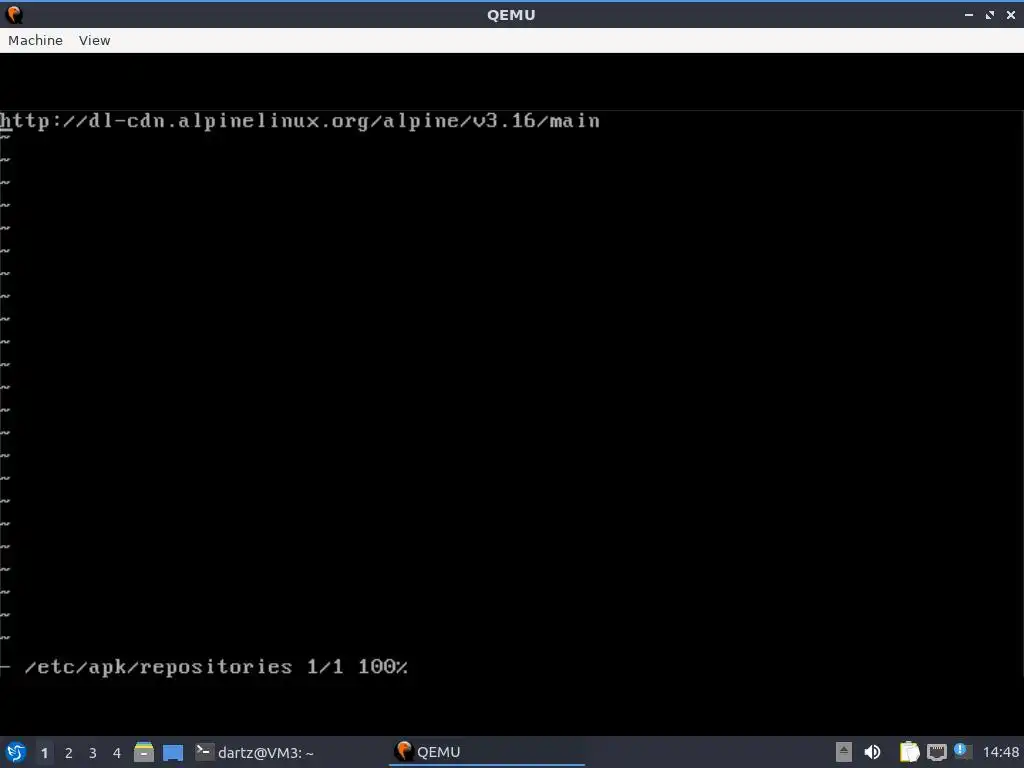Switch to workspace 1

pyautogui.click(x=44, y=752)
